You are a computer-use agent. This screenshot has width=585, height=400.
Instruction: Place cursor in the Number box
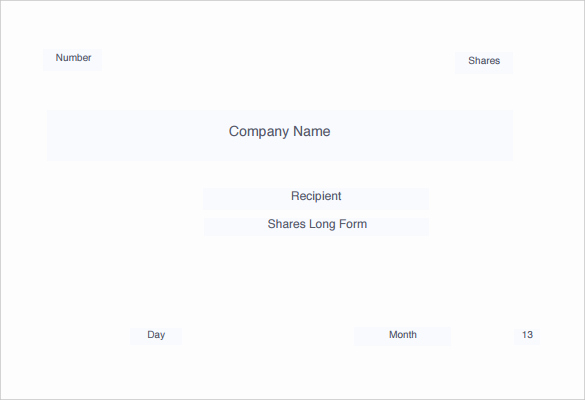(x=72, y=60)
